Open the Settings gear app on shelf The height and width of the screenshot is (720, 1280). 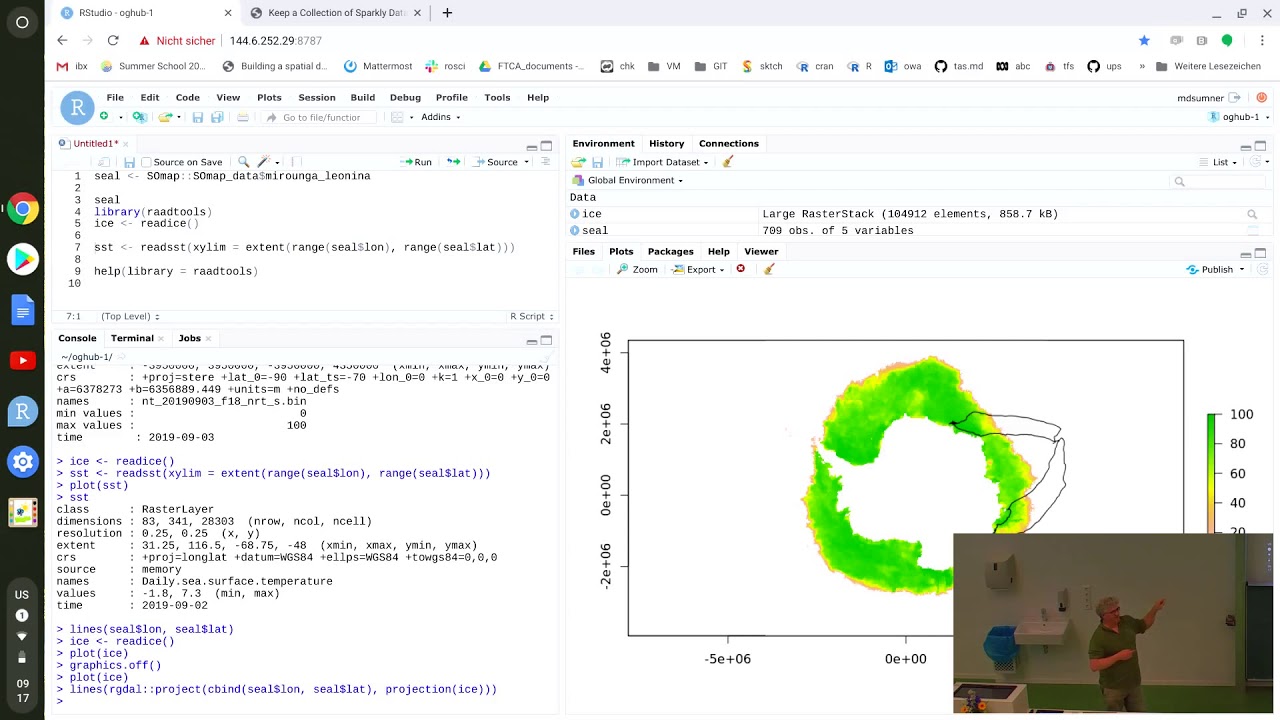coord(22,462)
